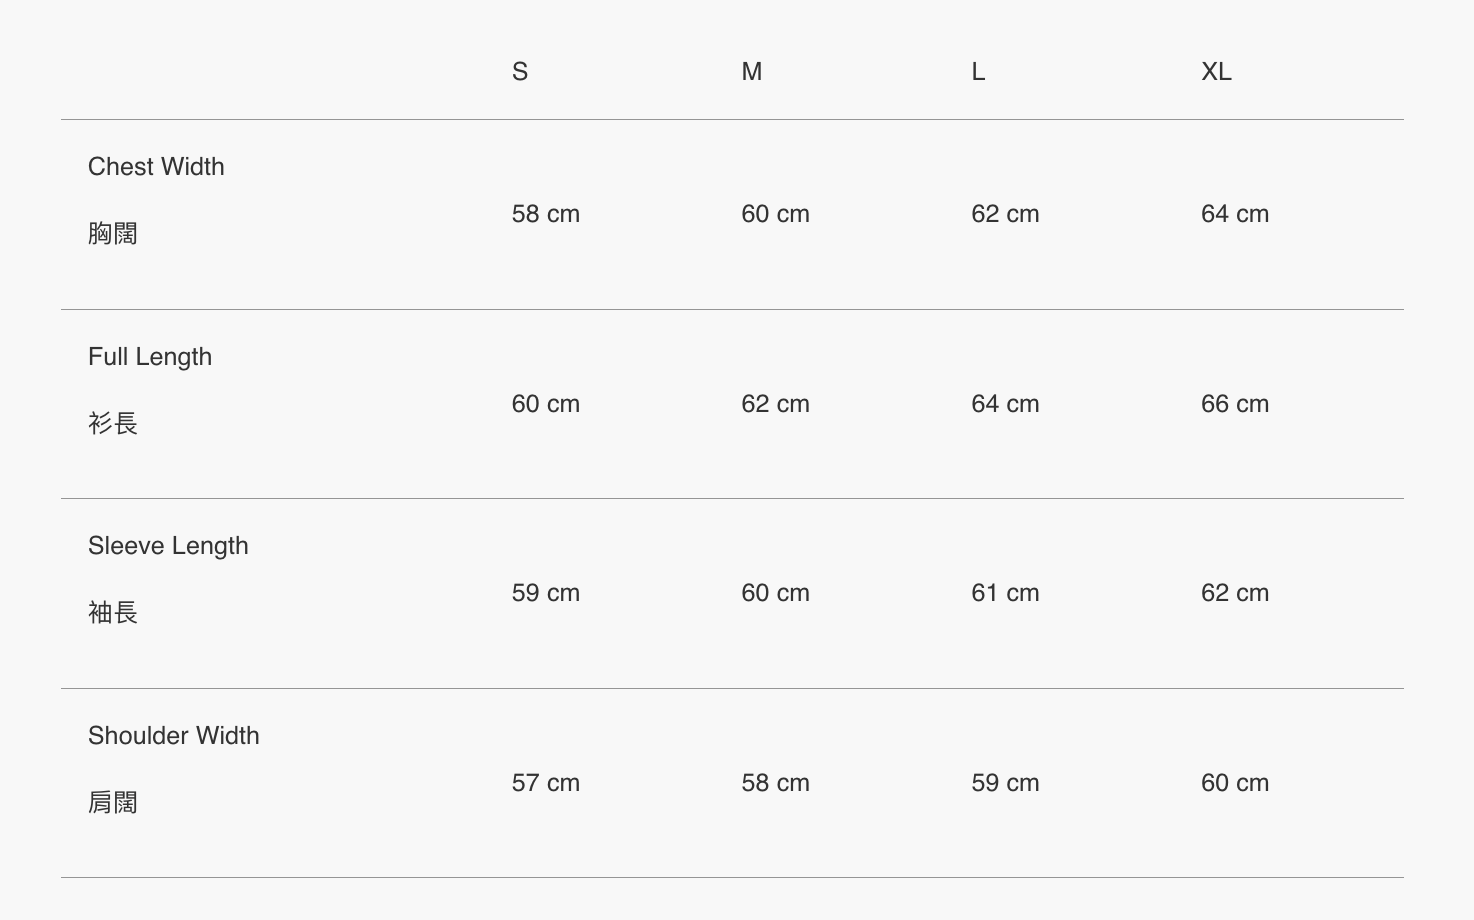1474x920 pixels.
Task: Click the Full Length value for size XL
Action: tap(1235, 404)
